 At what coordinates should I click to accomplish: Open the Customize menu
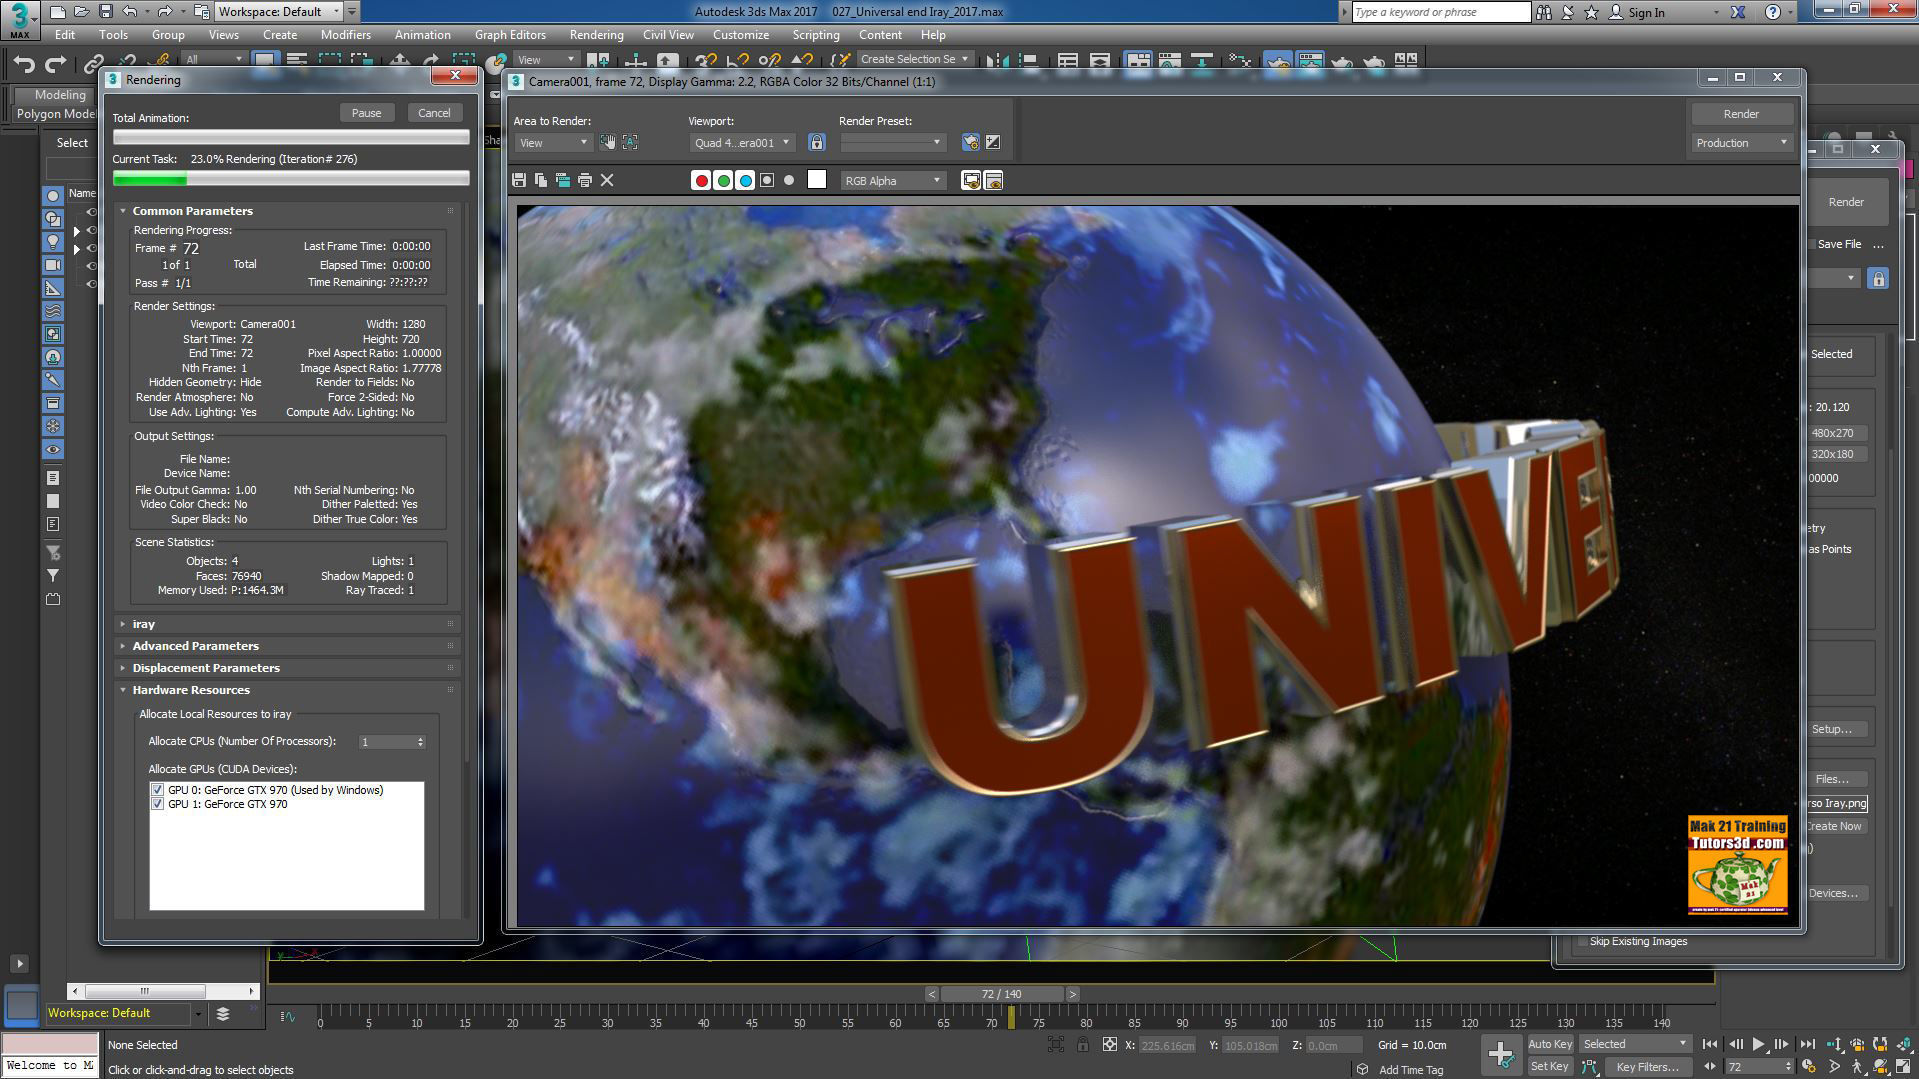[x=741, y=35]
